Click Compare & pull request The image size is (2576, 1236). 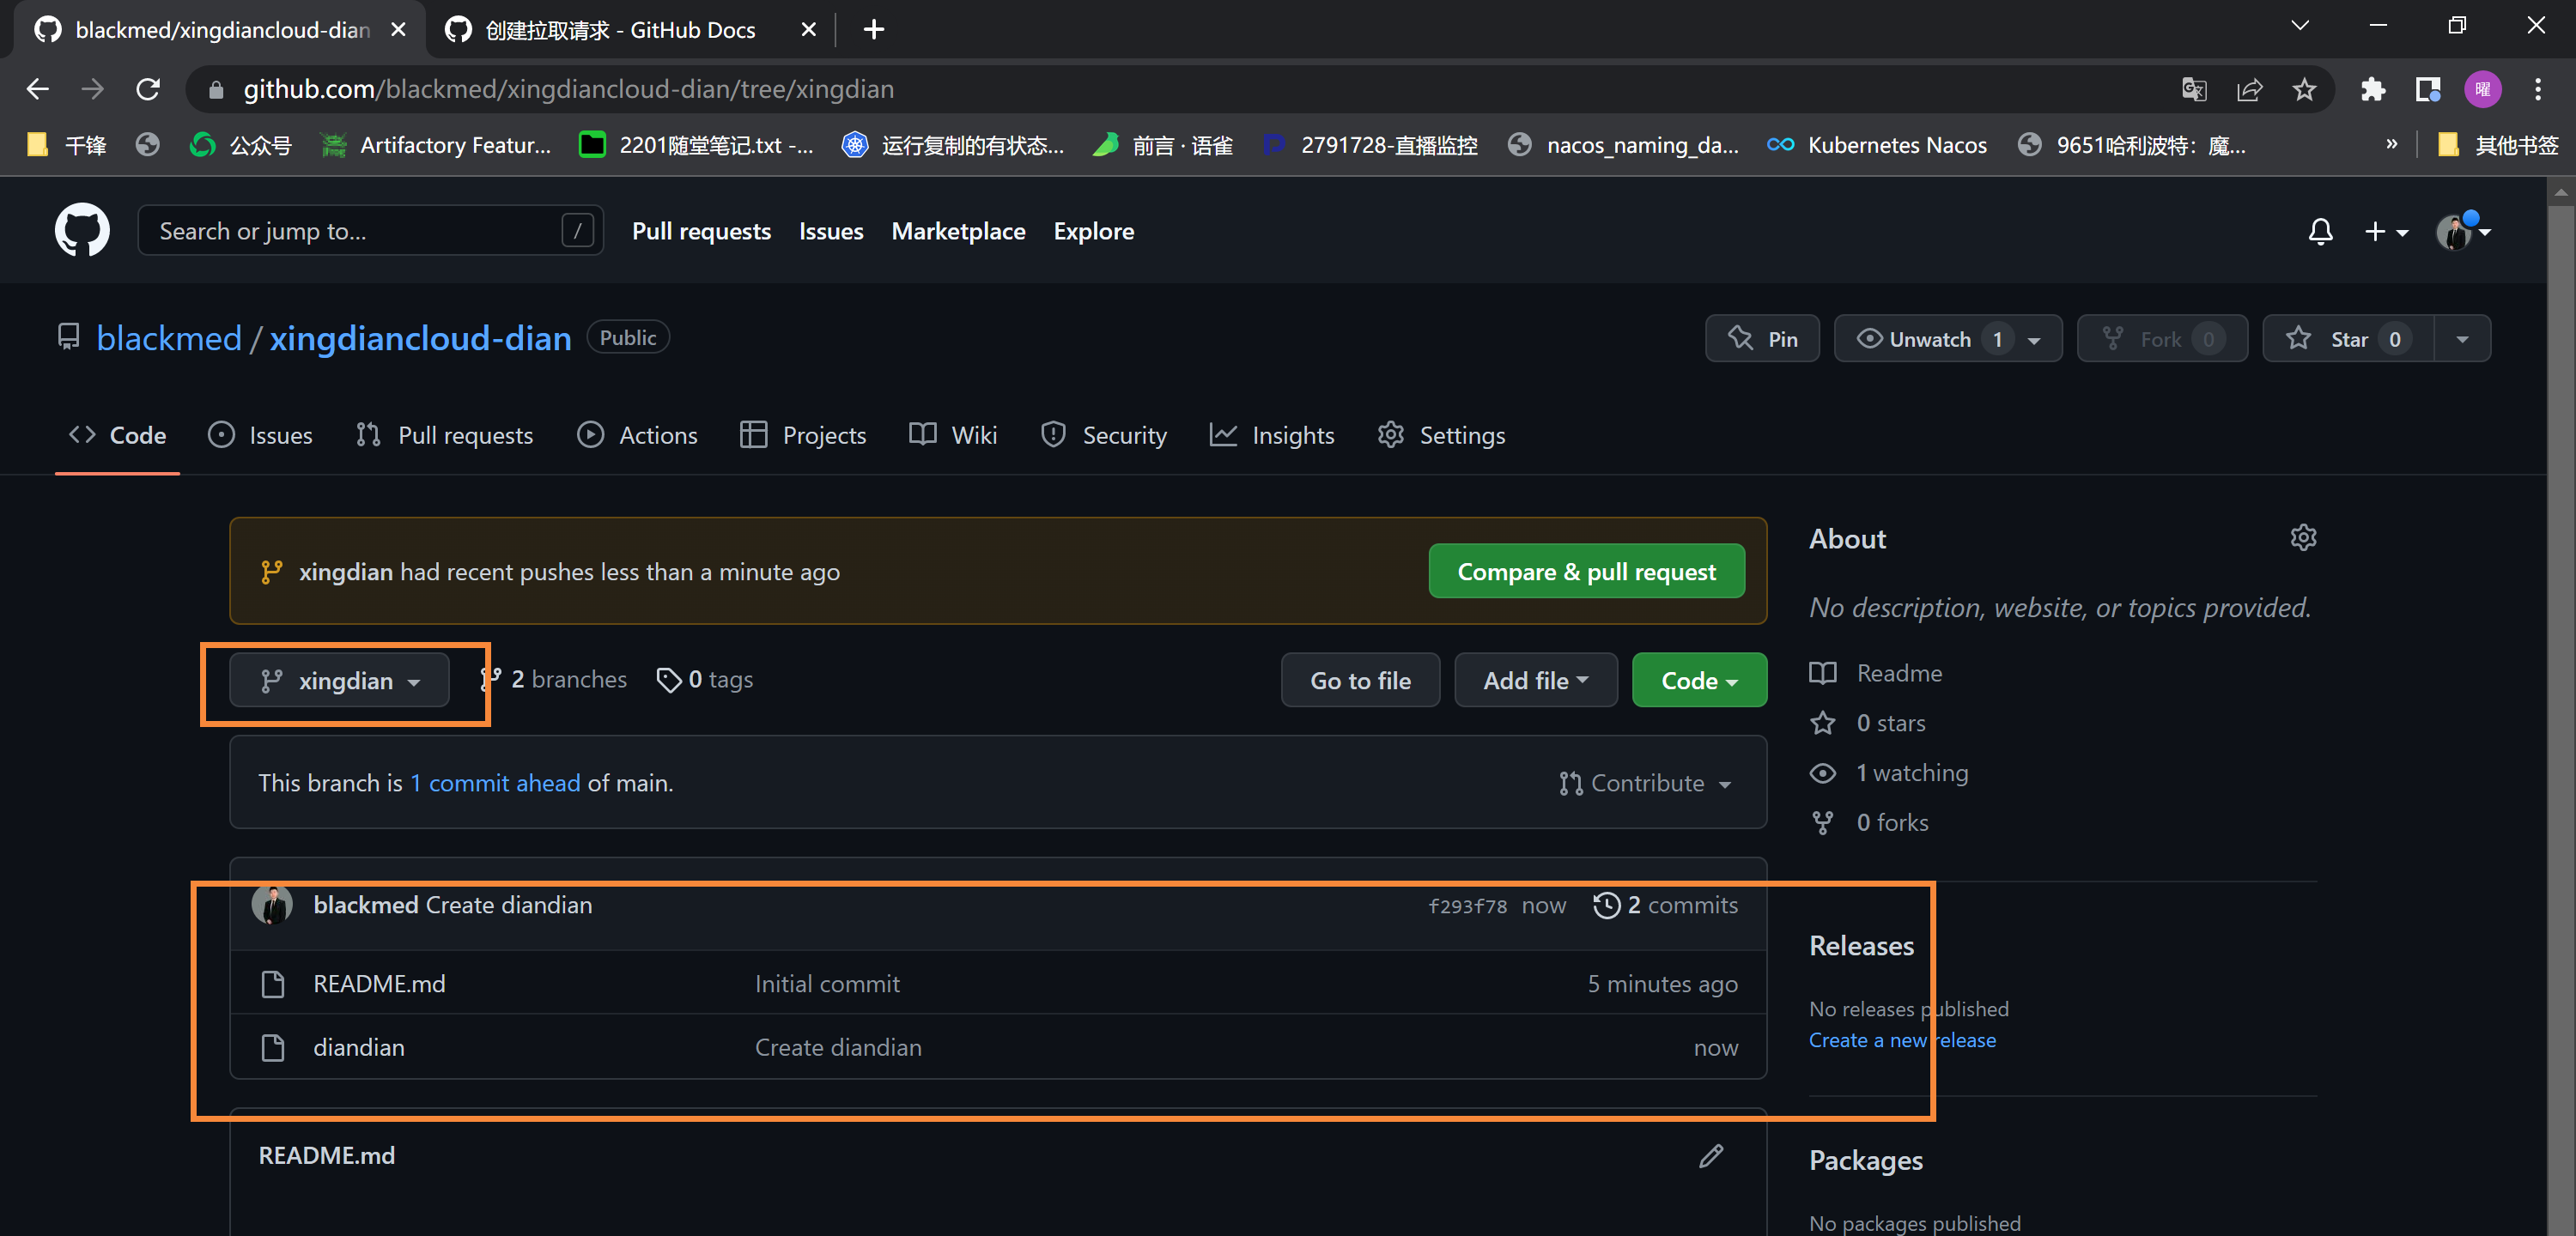[x=1586, y=572]
